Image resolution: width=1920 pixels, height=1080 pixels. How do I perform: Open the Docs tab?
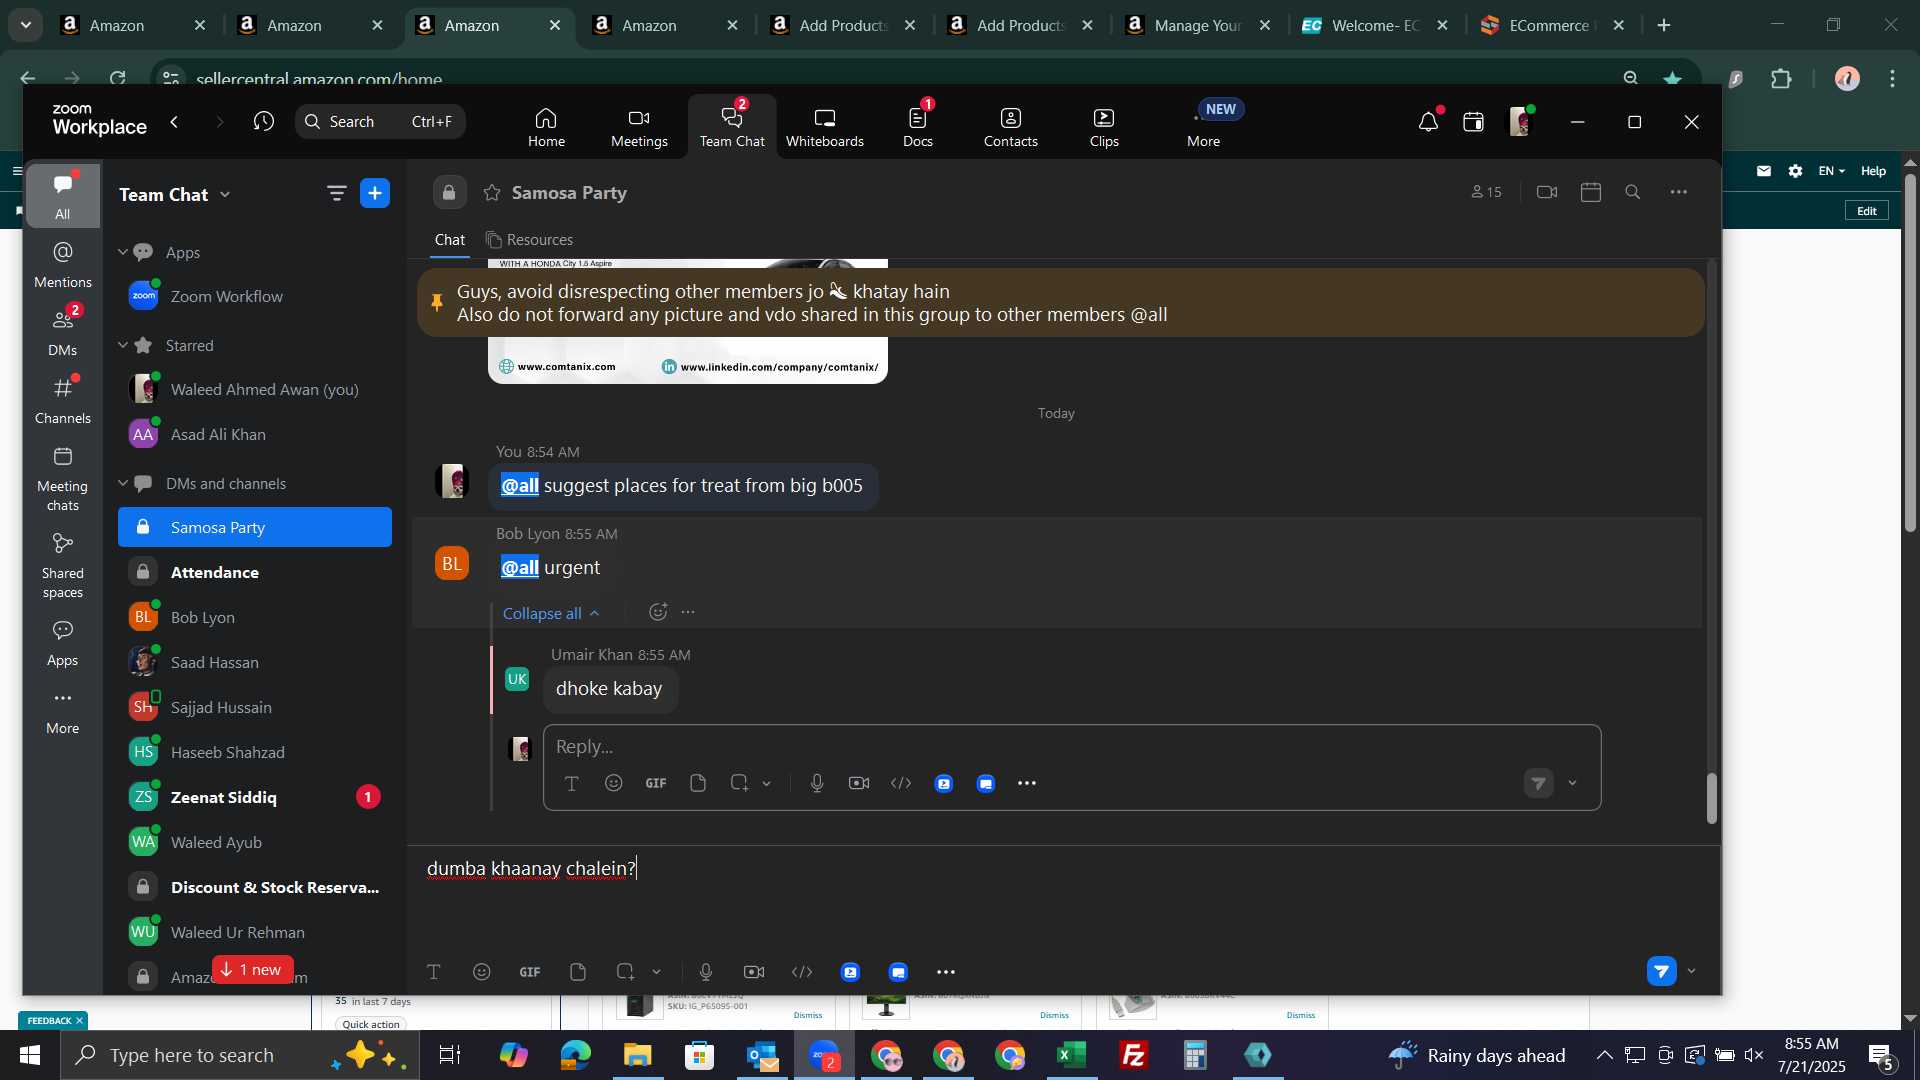(x=917, y=127)
